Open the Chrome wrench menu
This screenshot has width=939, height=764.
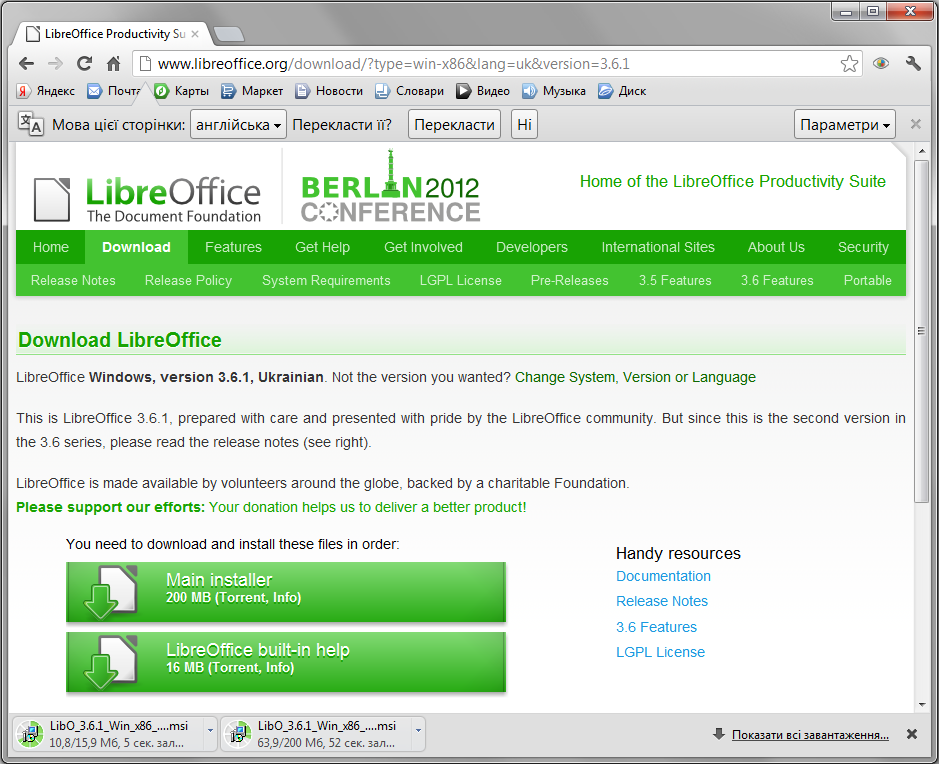pos(913,63)
